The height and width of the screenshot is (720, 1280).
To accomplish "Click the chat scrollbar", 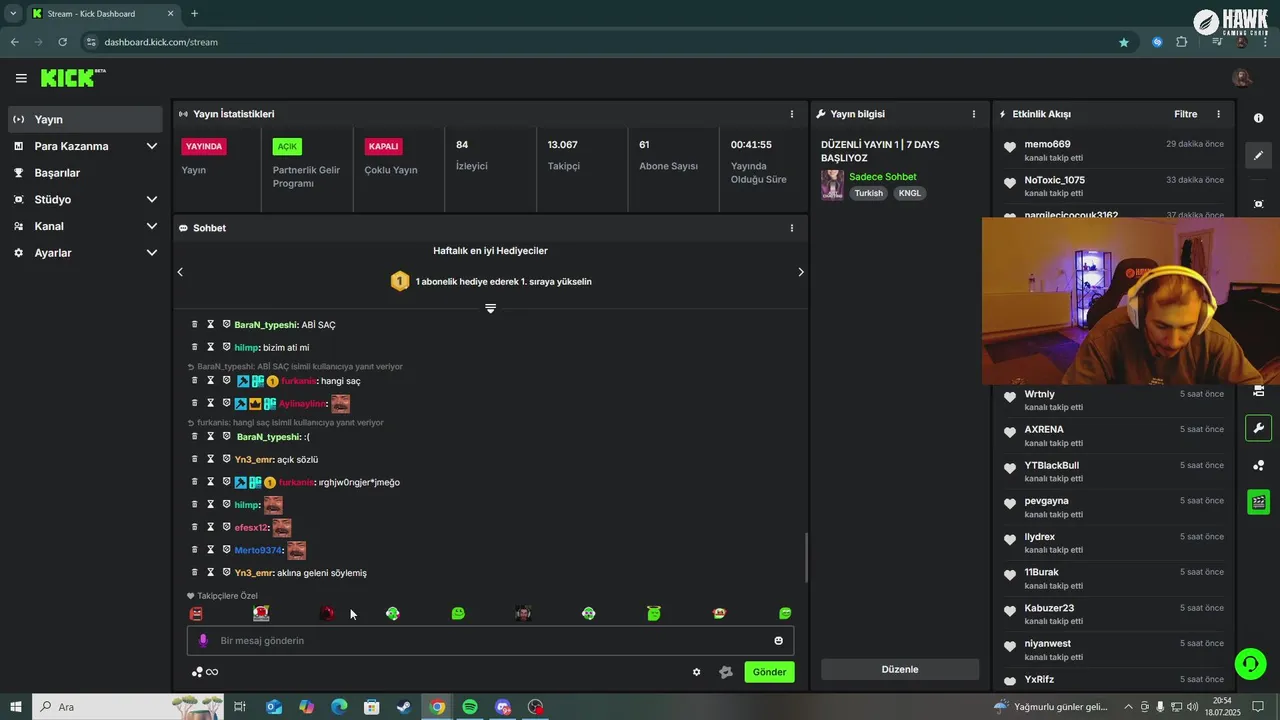I will [x=806, y=558].
